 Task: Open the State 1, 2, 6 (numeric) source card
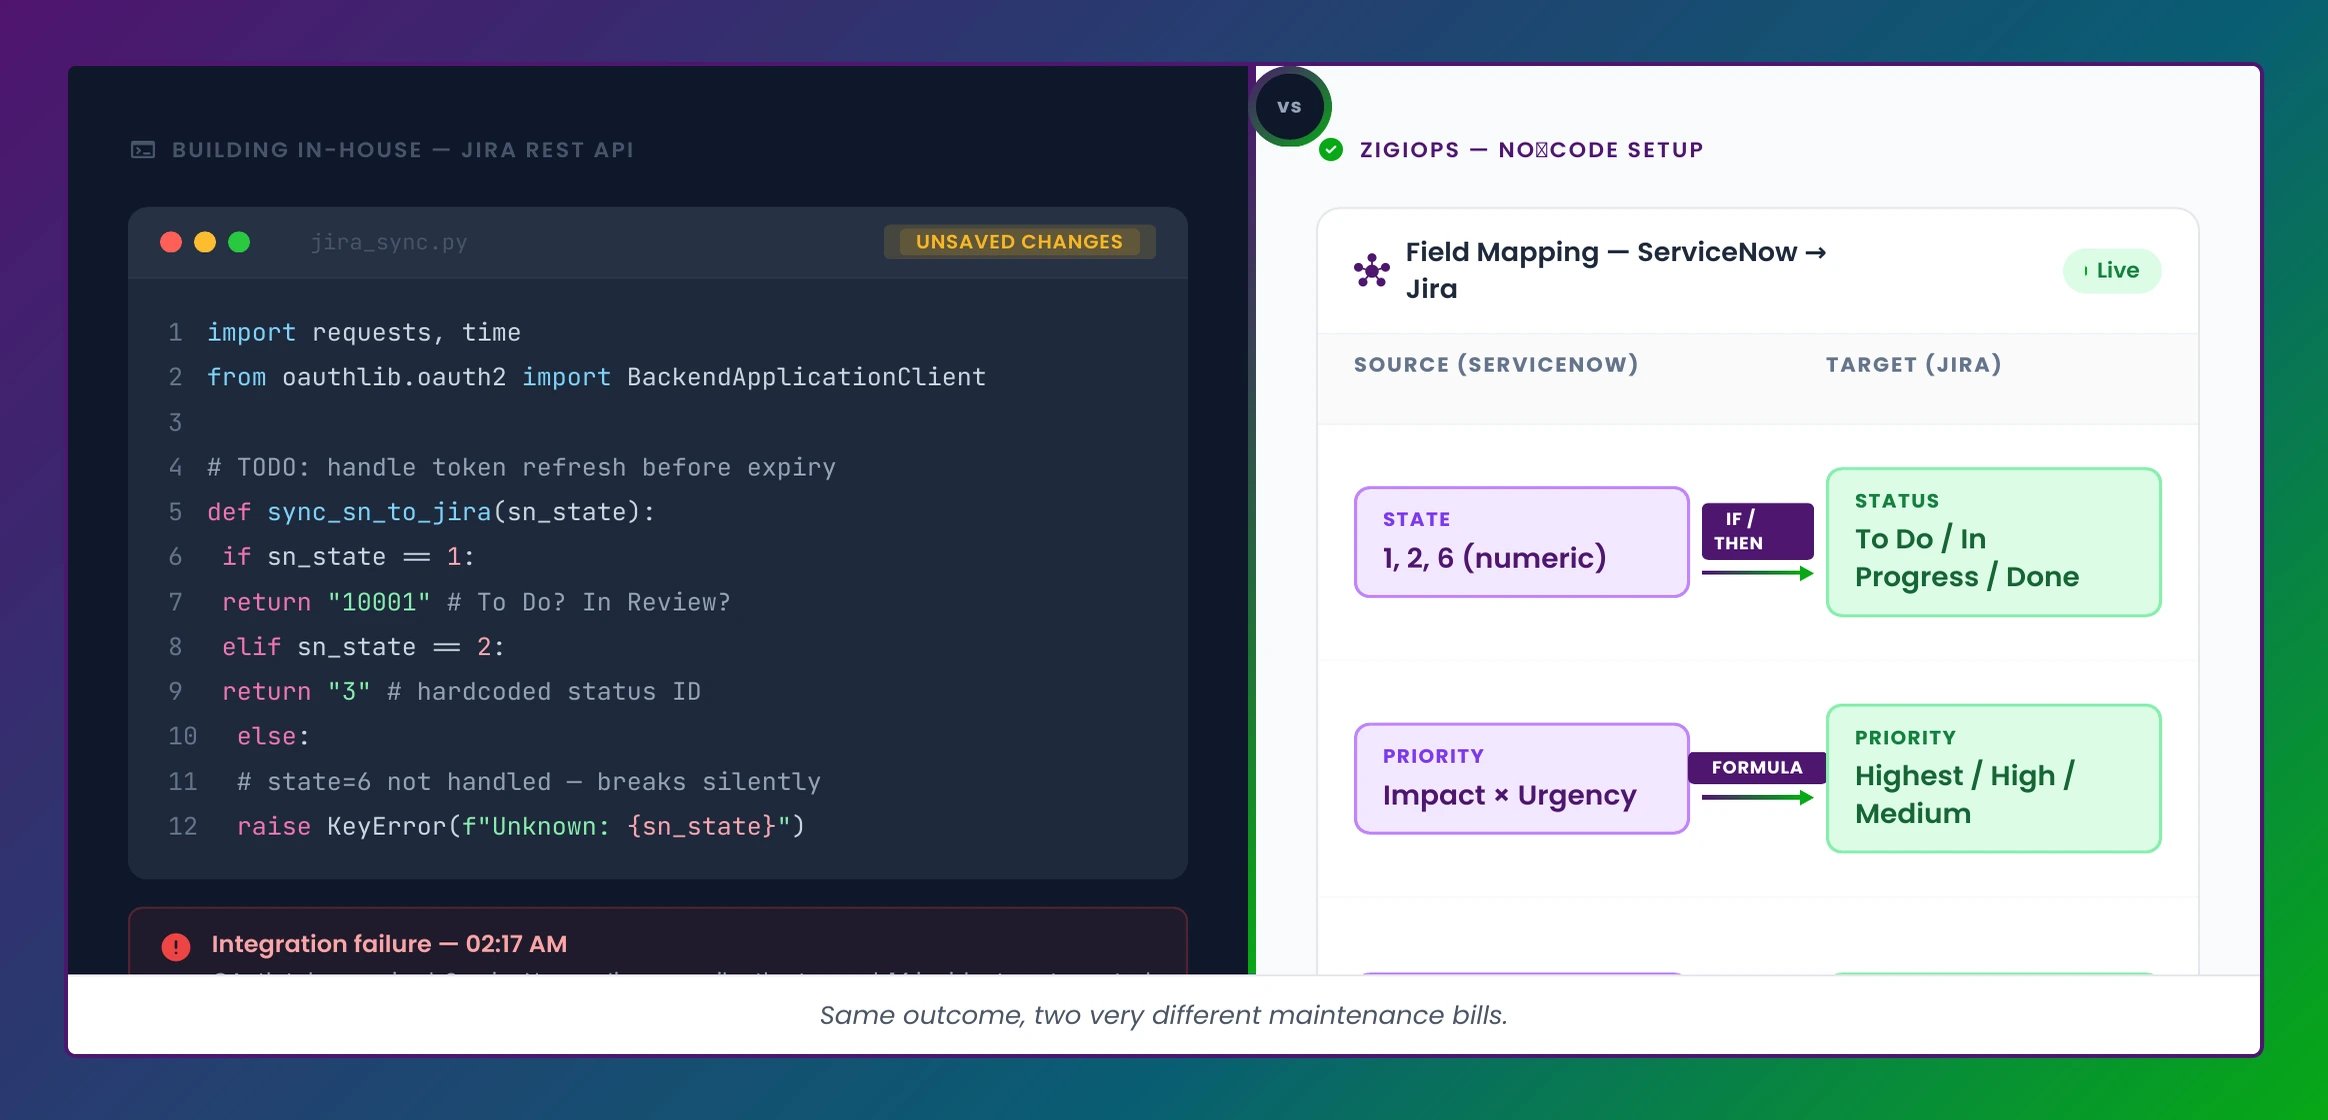coord(1522,542)
